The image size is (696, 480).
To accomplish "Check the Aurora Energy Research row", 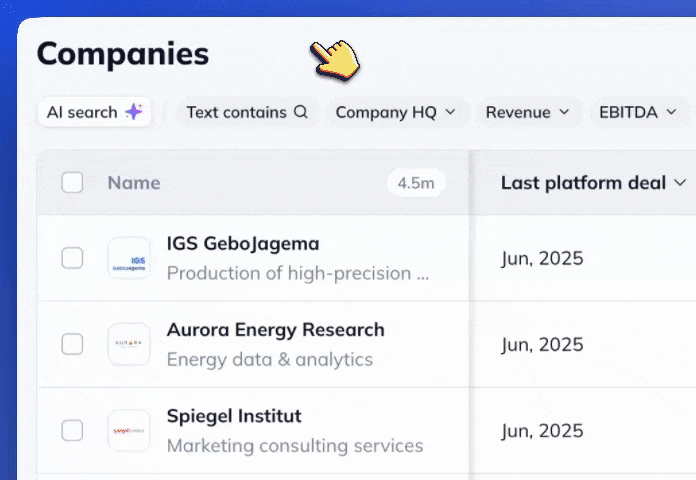I will pos(72,344).
